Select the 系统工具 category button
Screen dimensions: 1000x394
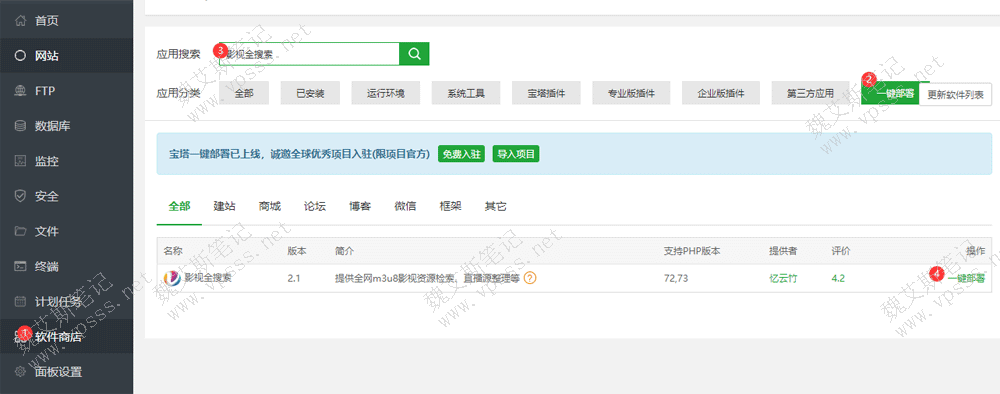coord(466,93)
